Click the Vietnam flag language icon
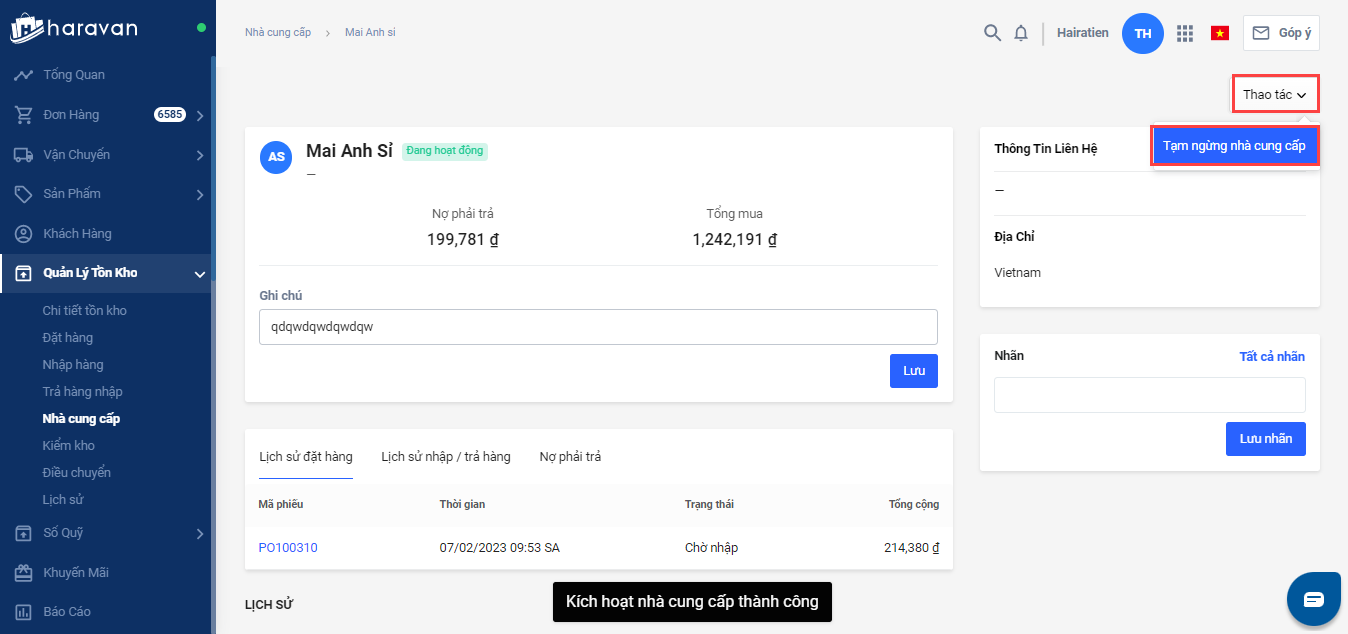1348x634 pixels. click(x=1219, y=33)
